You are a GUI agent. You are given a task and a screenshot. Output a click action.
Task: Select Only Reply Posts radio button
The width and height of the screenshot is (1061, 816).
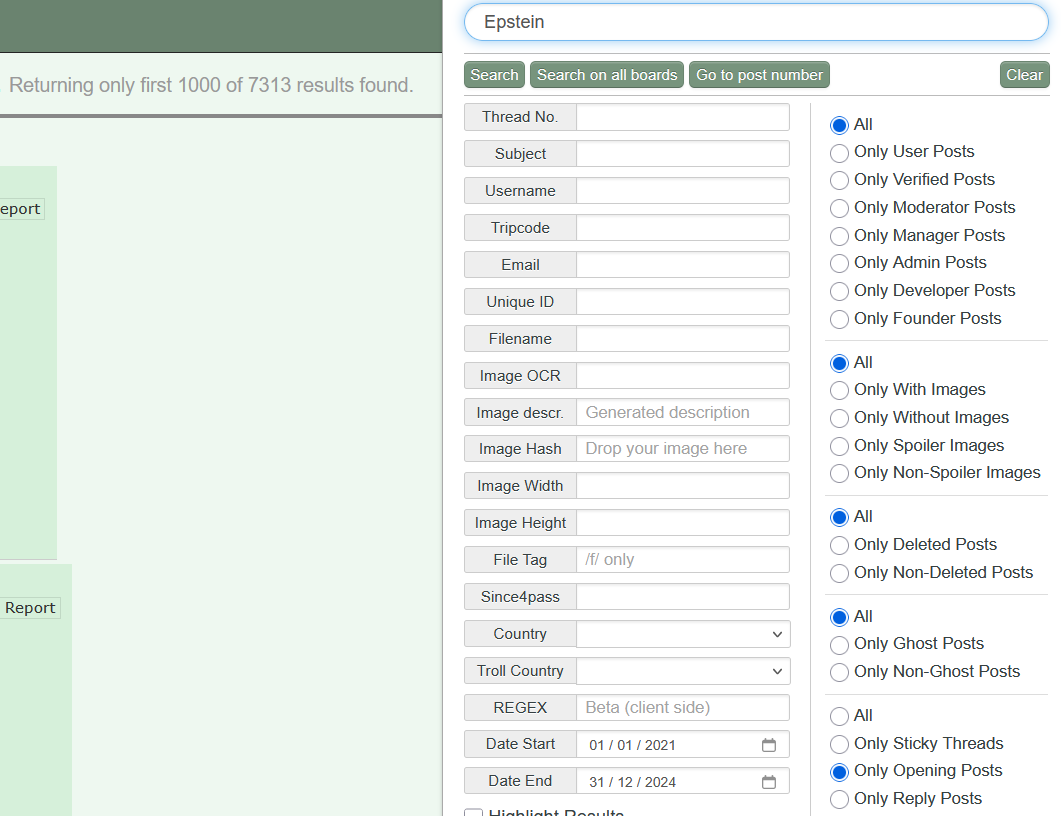click(x=839, y=800)
